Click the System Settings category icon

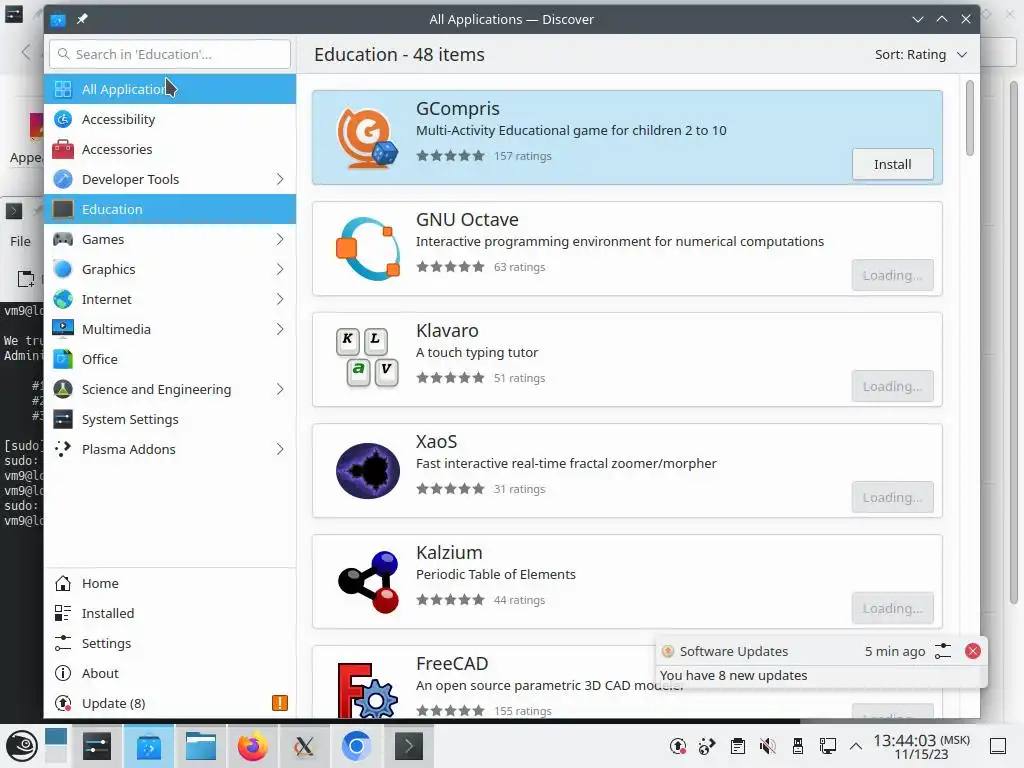[x=63, y=419]
